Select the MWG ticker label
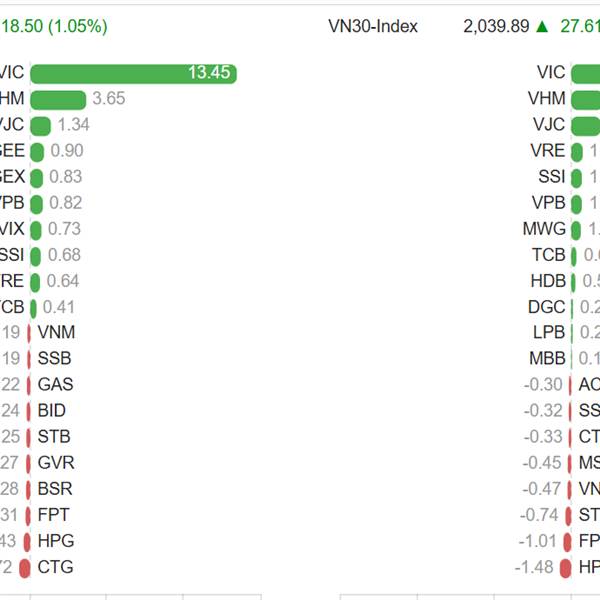This screenshot has height=600, width=600. coord(544,229)
